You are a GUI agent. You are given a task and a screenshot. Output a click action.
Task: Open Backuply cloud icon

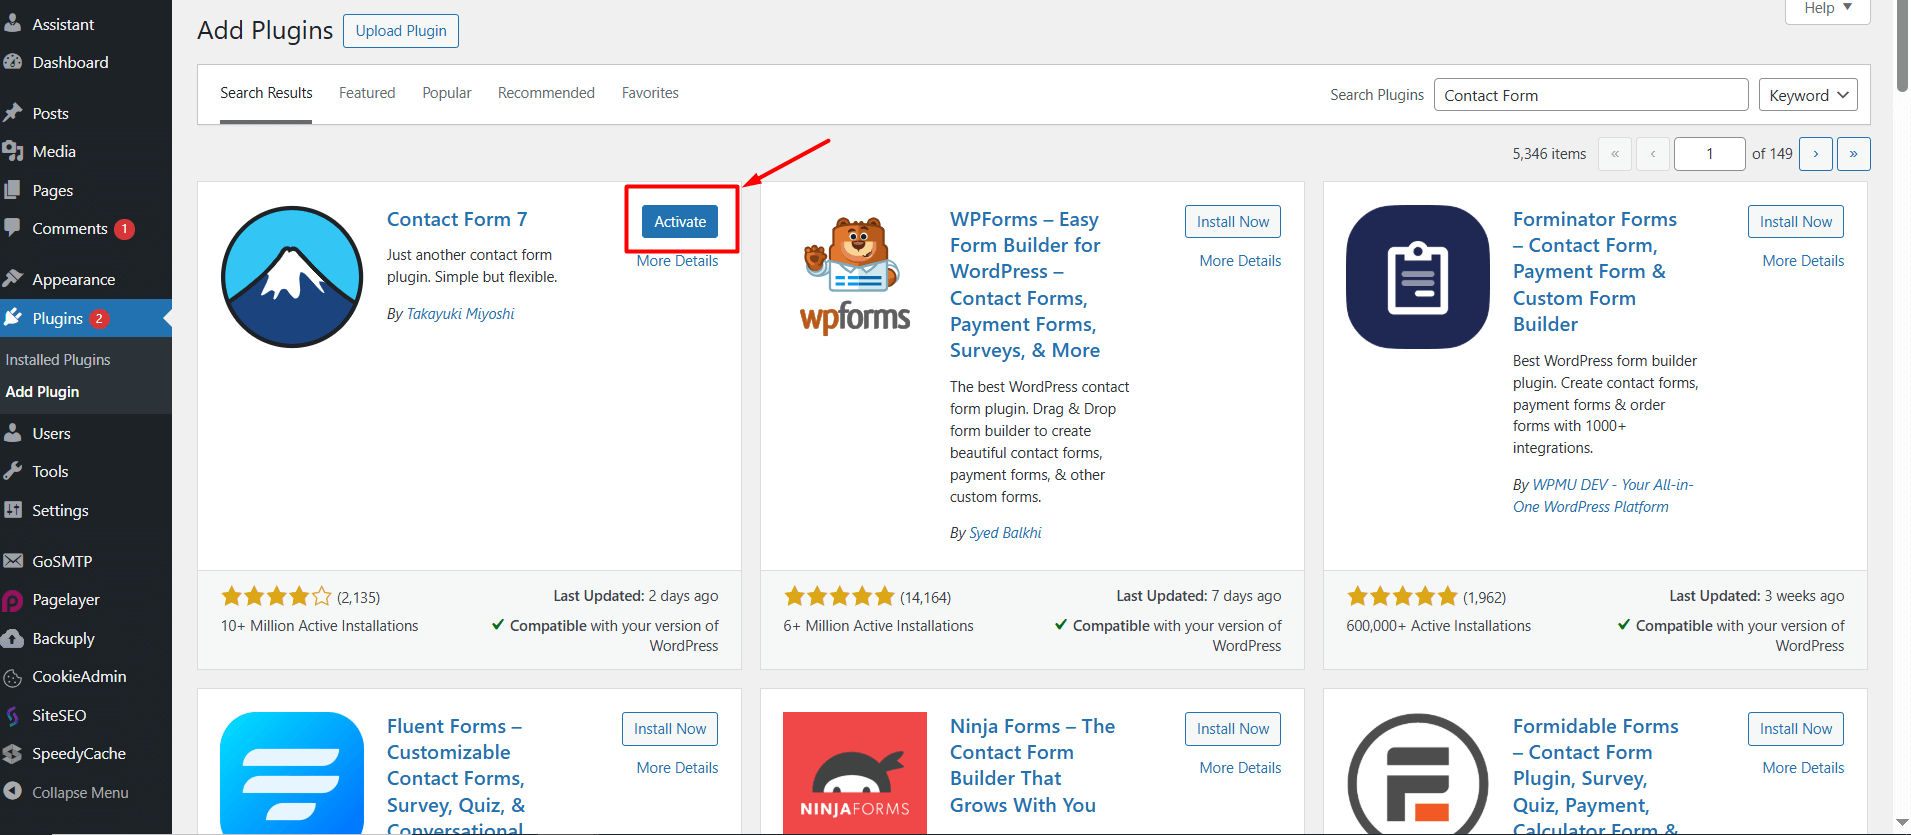(x=13, y=638)
